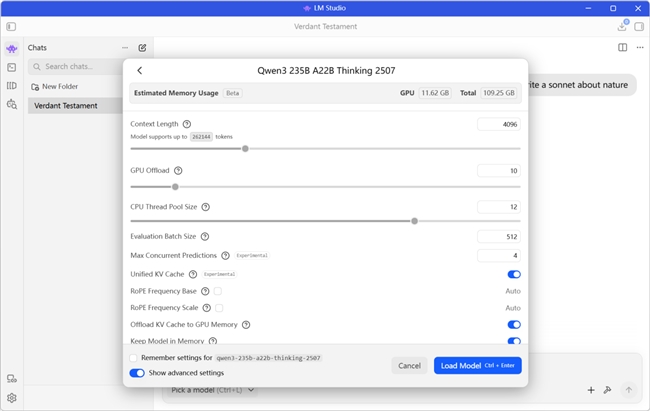Screen dimensions: 650x411
Task: Open the Chats panel more options menu
Action: (125, 48)
